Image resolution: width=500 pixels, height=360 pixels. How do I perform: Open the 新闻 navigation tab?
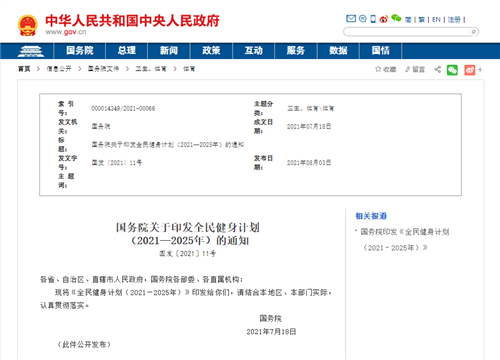(x=169, y=51)
